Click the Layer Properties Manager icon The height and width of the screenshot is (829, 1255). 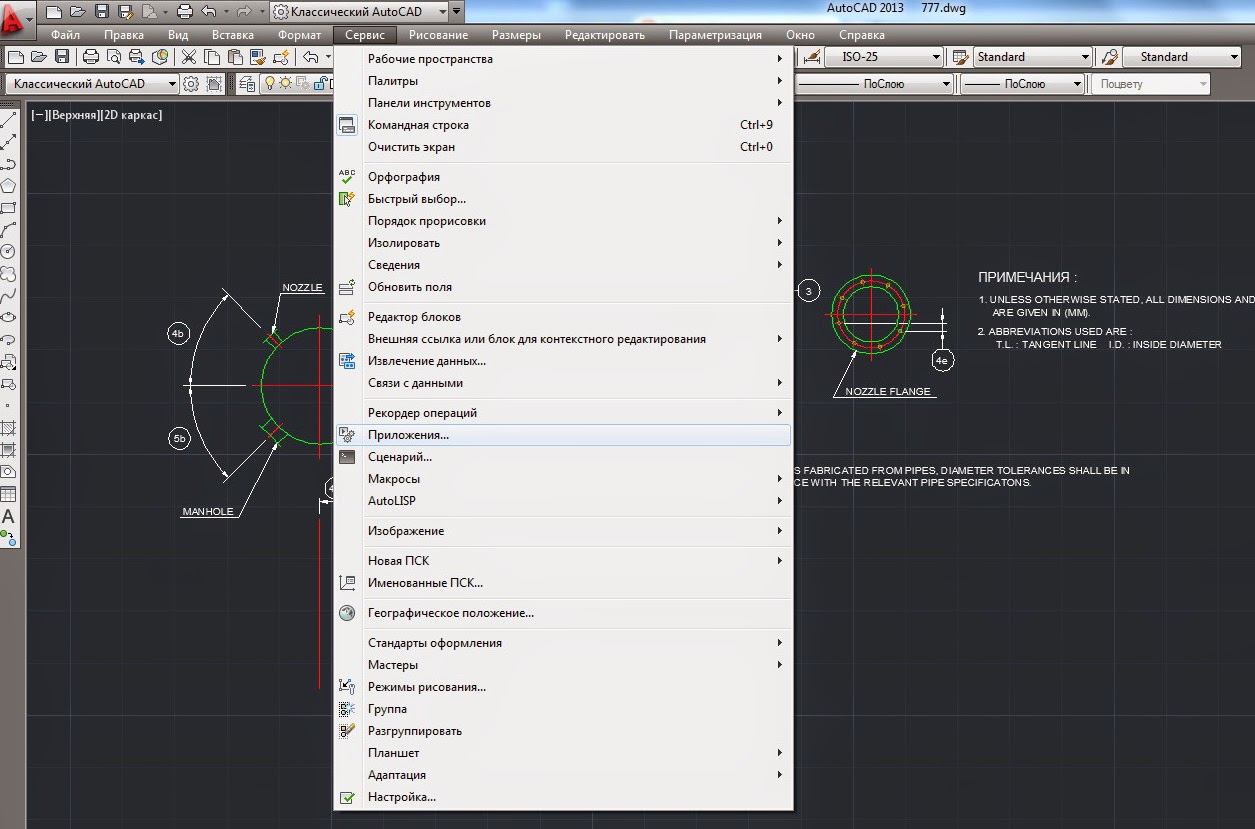246,84
